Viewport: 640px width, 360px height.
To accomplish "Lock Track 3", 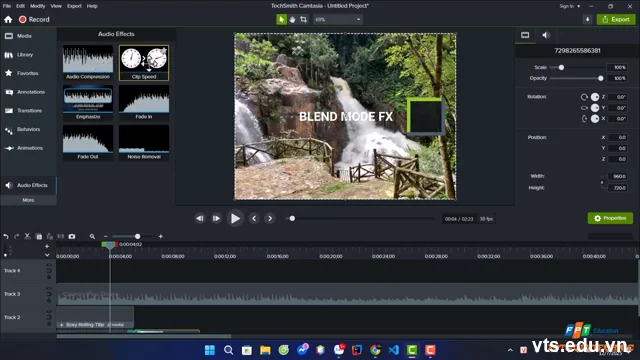I will tap(49, 300).
